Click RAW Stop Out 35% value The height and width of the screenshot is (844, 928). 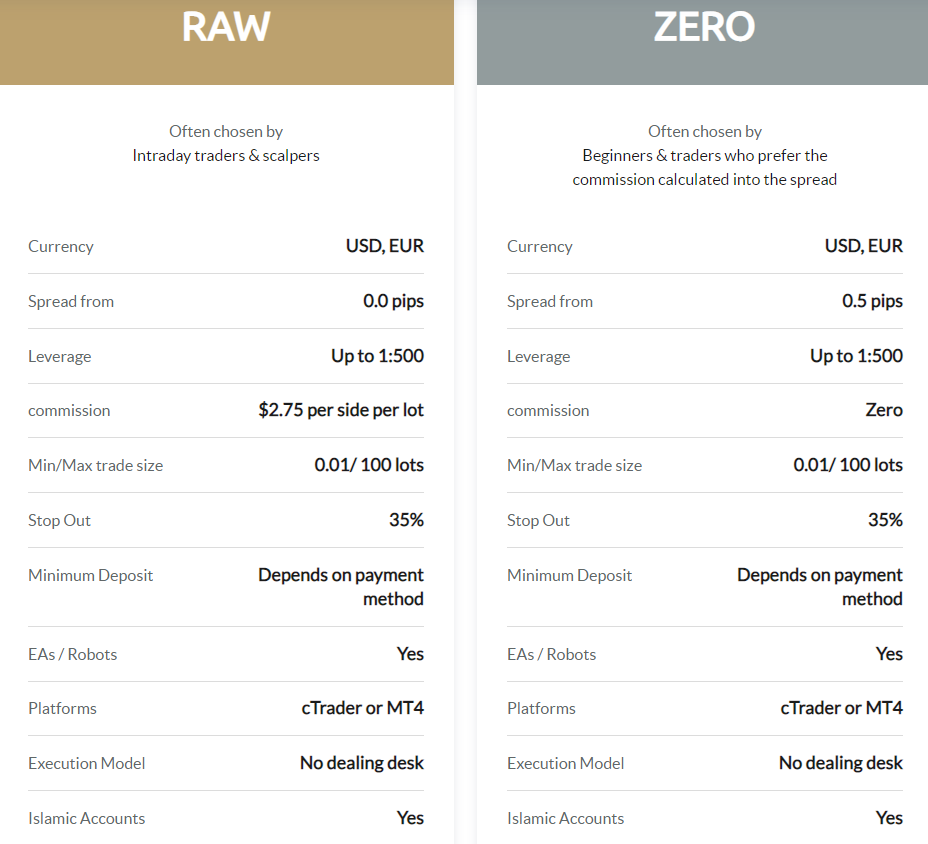[x=407, y=520]
